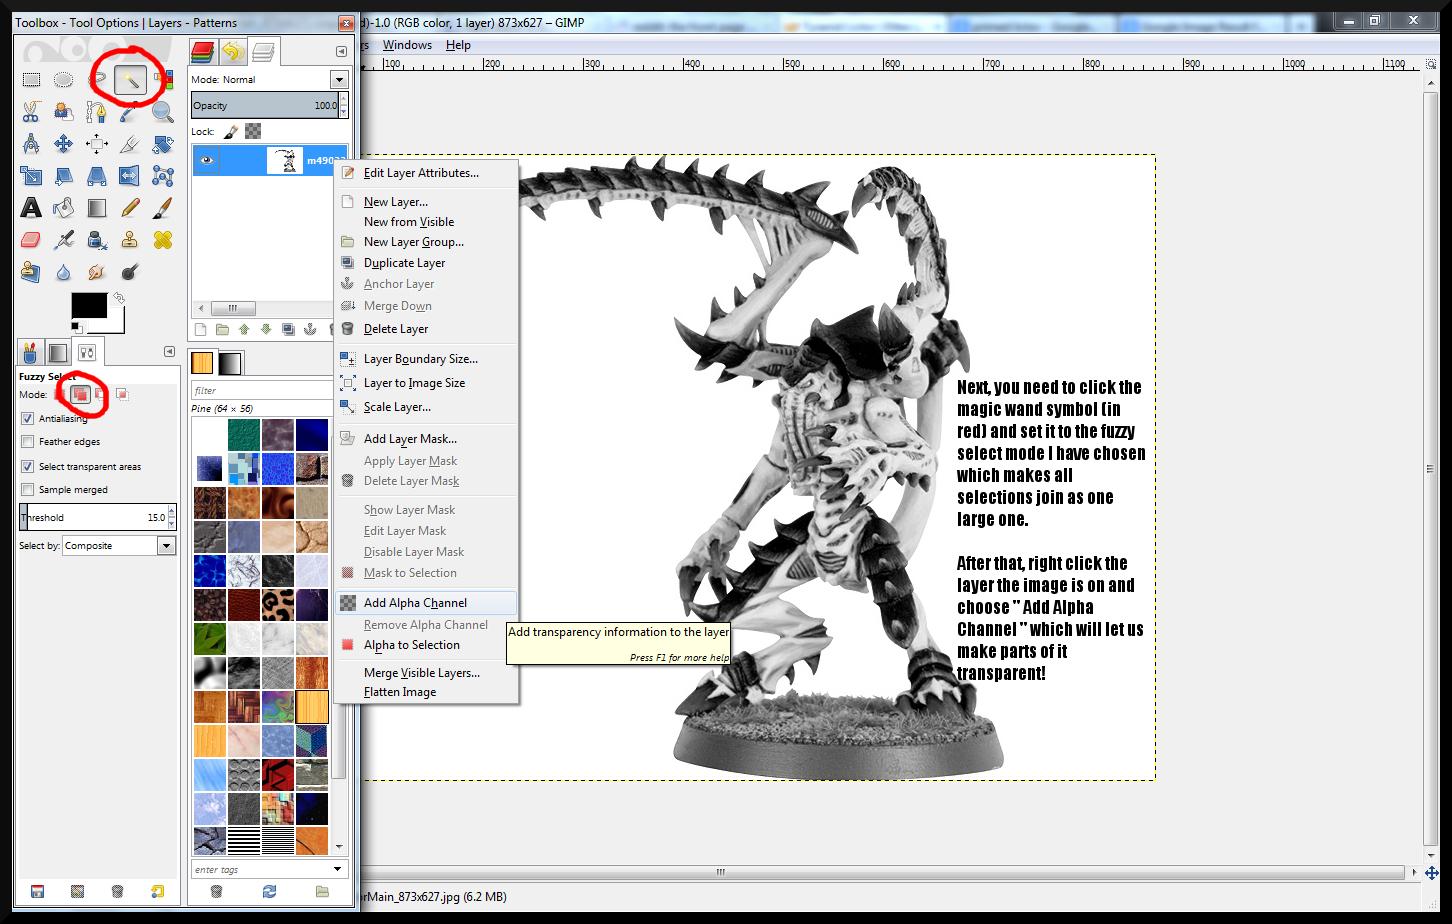
Task: Select the Pencil tool
Action: point(130,208)
